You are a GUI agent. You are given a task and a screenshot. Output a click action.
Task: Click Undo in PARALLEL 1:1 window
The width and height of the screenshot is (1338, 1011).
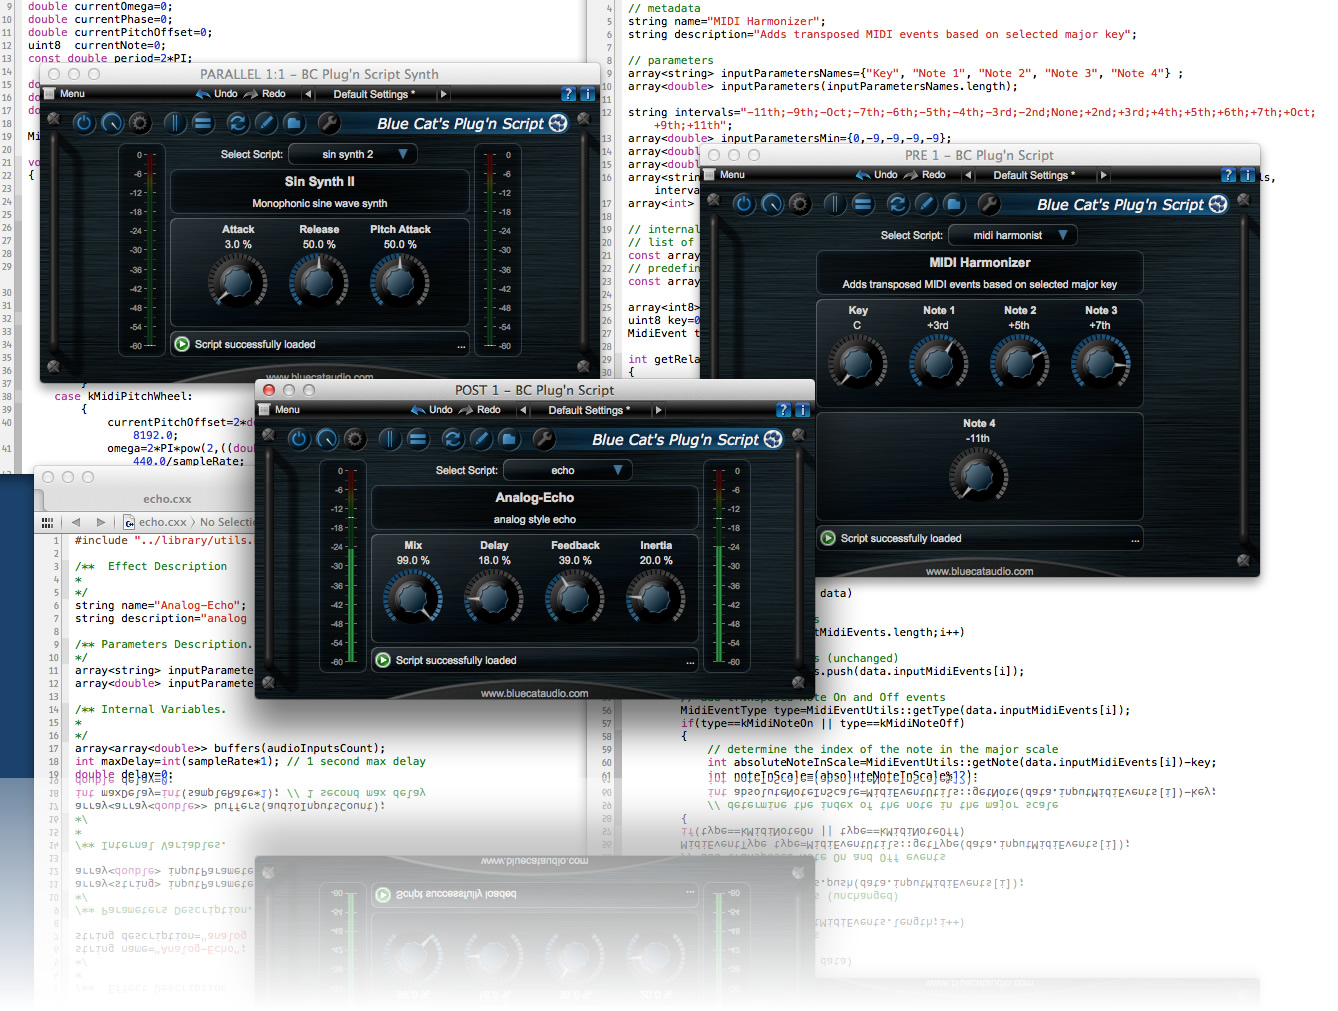[217, 94]
